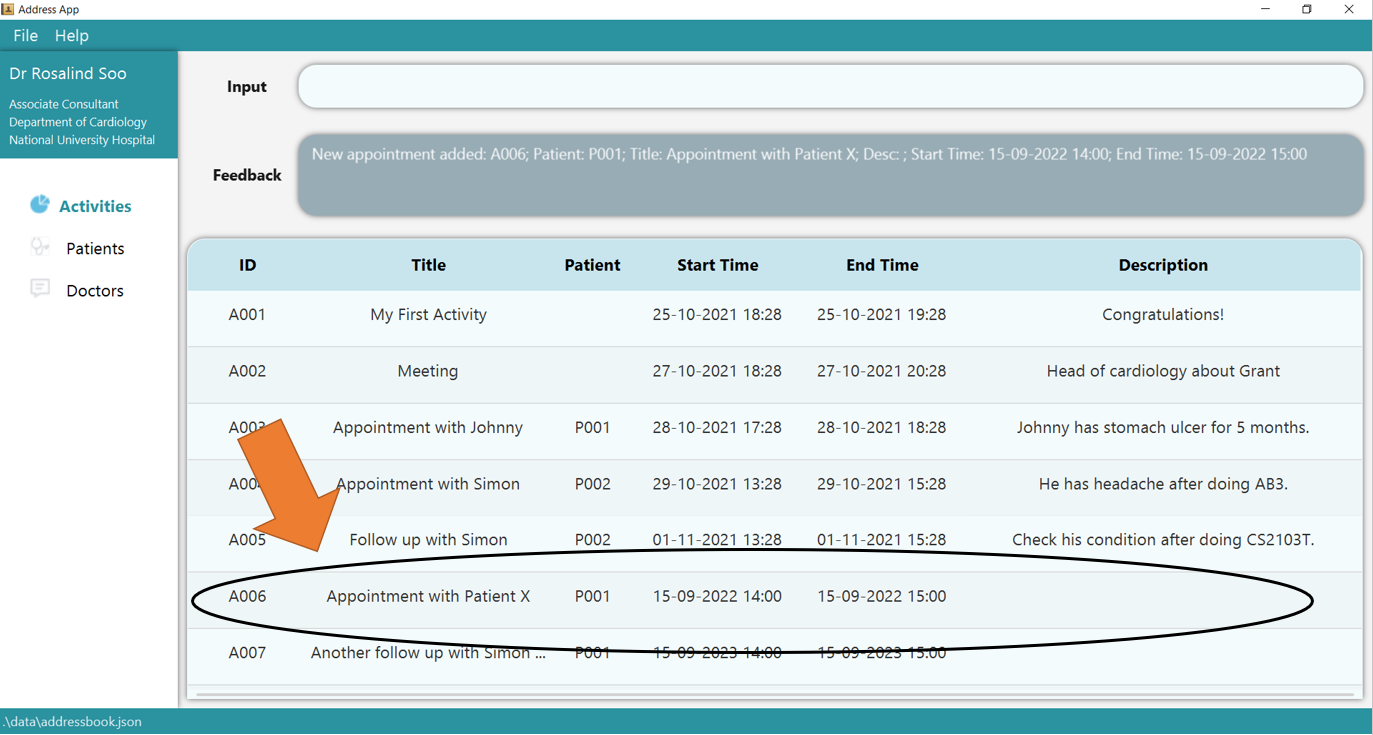Click the Description column header
This screenshot has width=1373, height=735.
pos(1162,265)
